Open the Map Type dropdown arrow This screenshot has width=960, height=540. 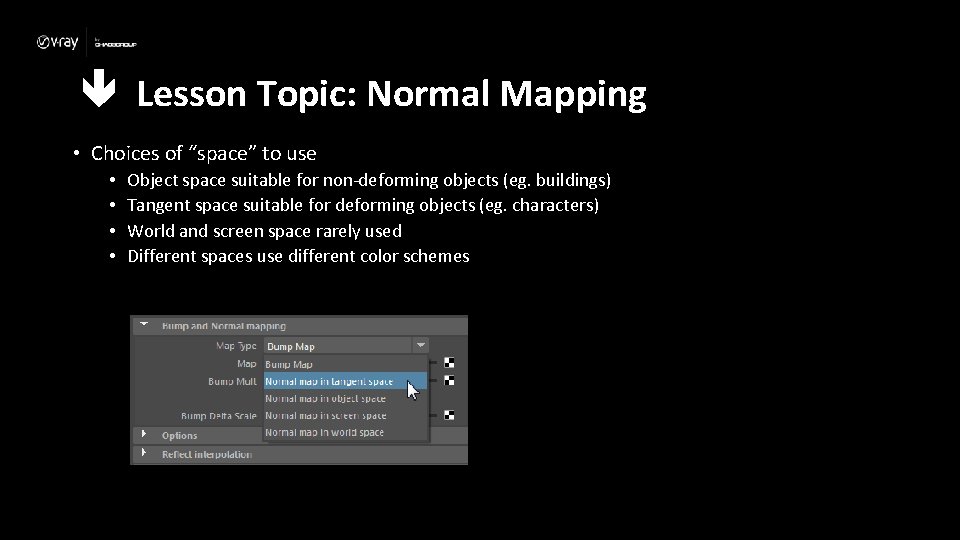point(421,345)
